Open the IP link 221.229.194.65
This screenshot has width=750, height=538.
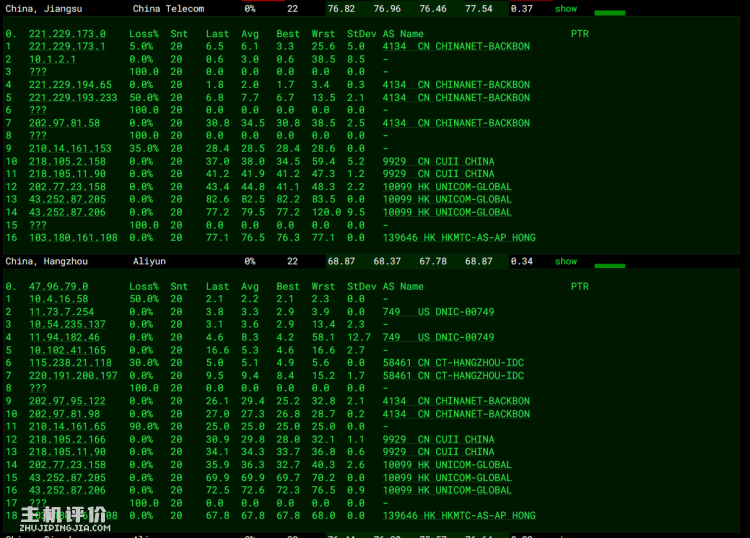click(x=70, y=85)
